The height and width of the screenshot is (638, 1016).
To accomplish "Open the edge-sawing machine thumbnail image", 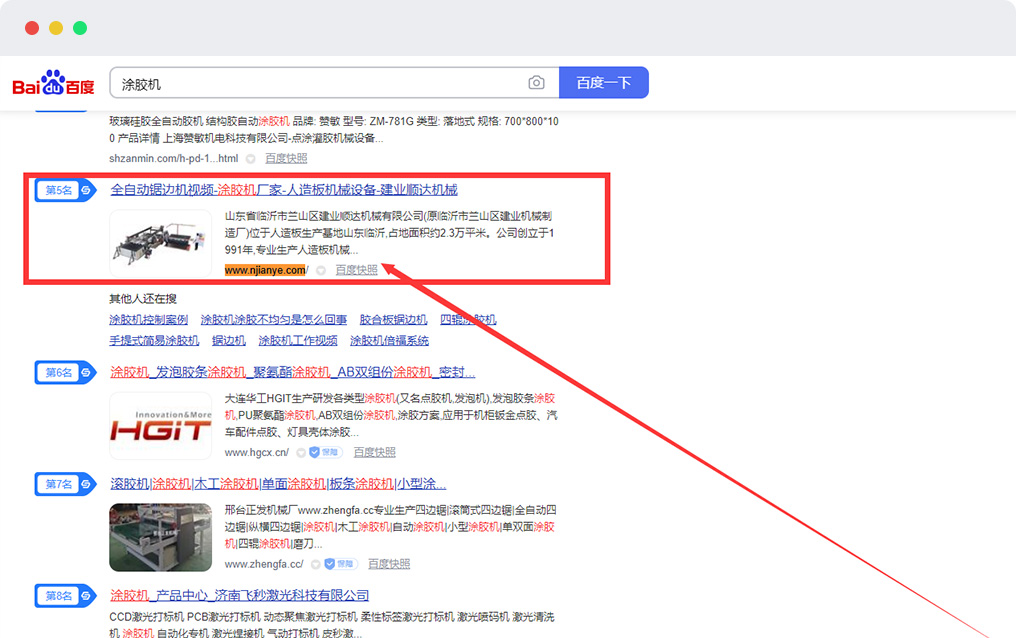I will (161, 244).
